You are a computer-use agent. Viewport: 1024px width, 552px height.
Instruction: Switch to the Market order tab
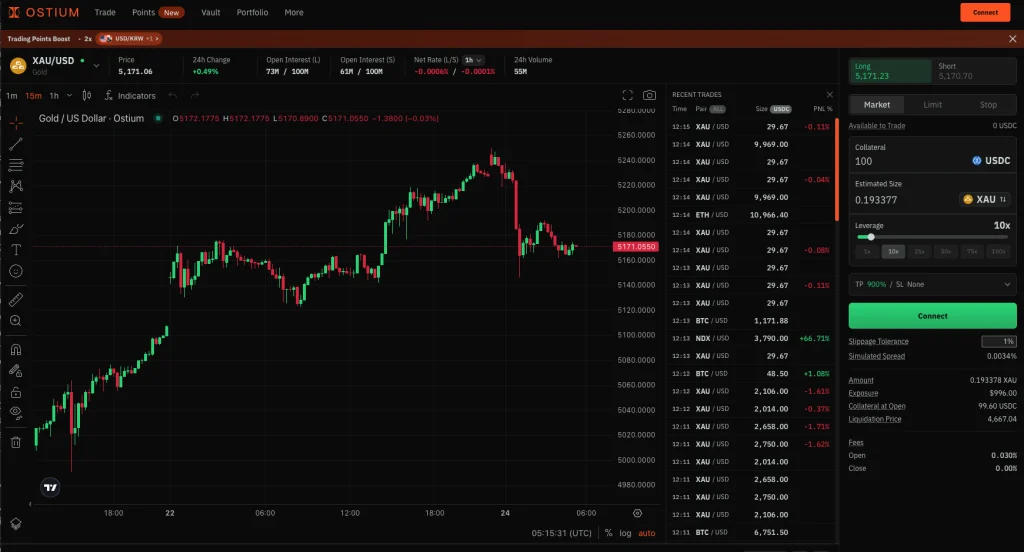point(876,105)
